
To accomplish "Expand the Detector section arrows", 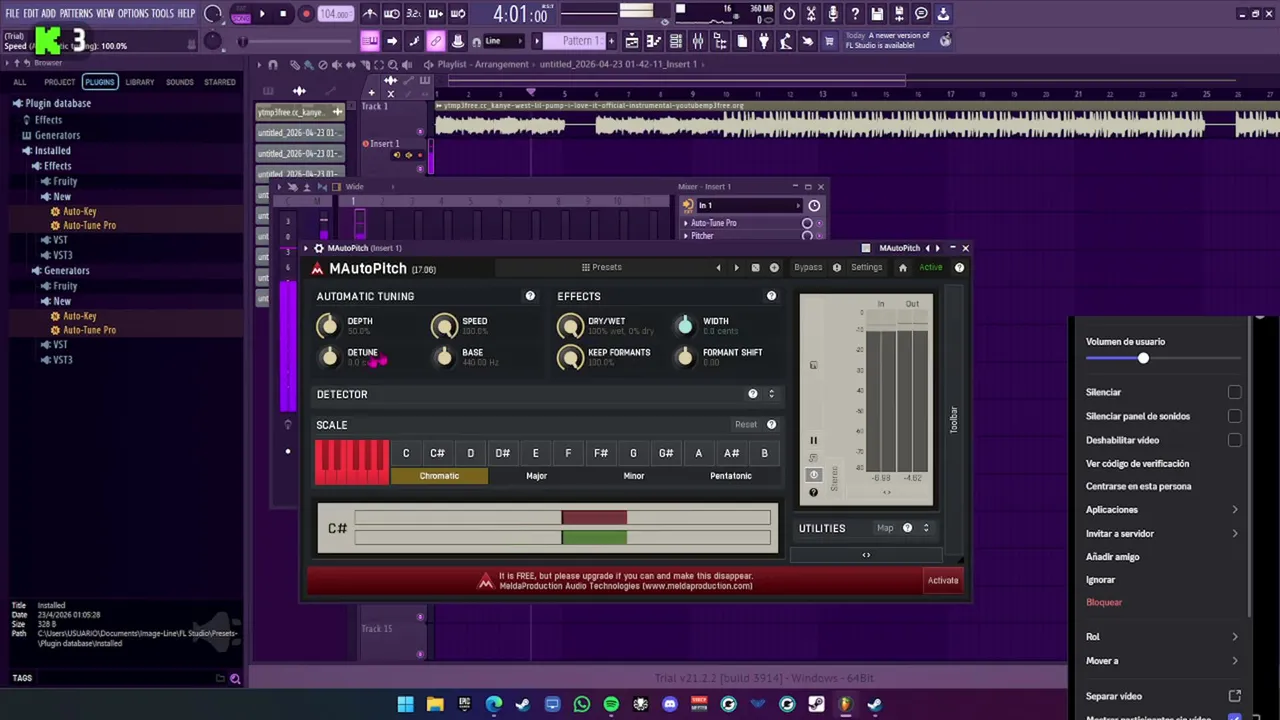I will 771,394.
